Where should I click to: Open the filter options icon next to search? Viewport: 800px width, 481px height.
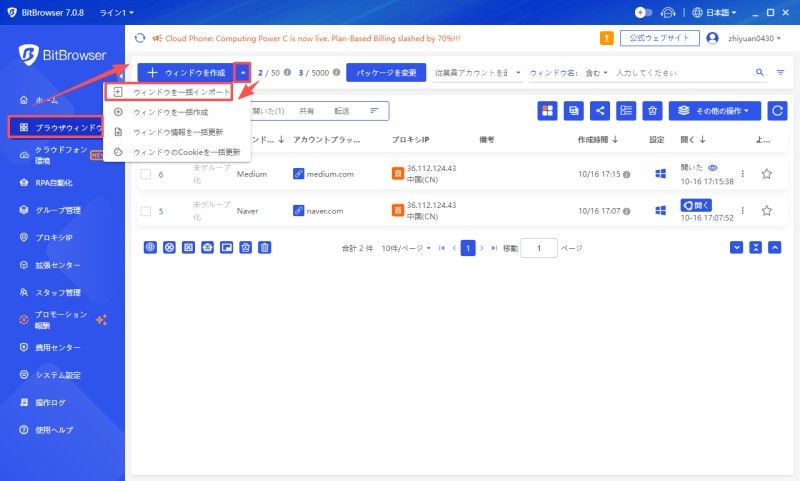pyautogui.click(x=780, y=73)
